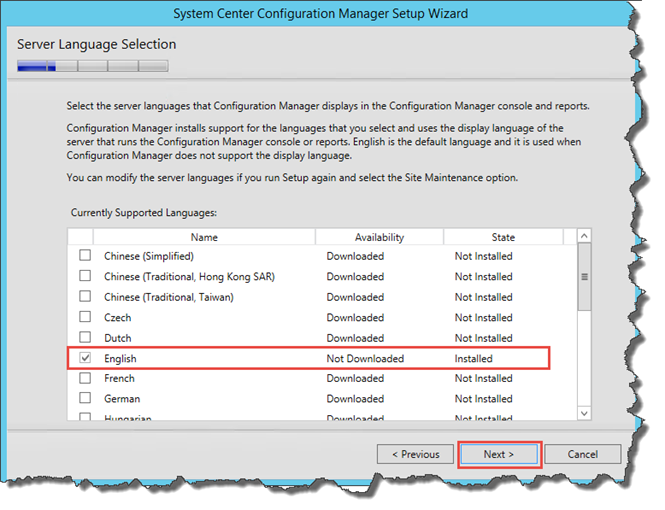Sort list by State column header
665x510 pixels.
pyautogui.click(x=503, y=237)
